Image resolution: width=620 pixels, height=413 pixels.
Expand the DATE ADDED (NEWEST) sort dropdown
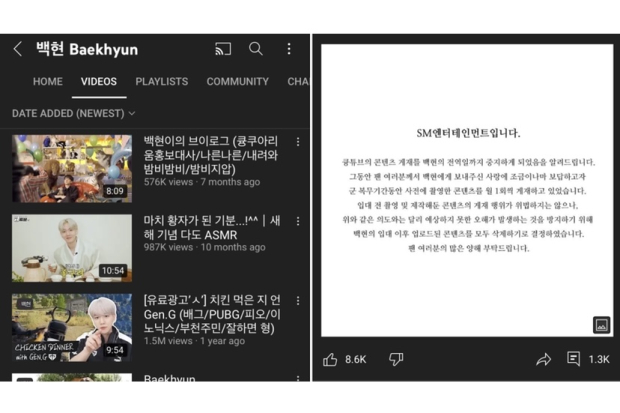click(74, 114)
